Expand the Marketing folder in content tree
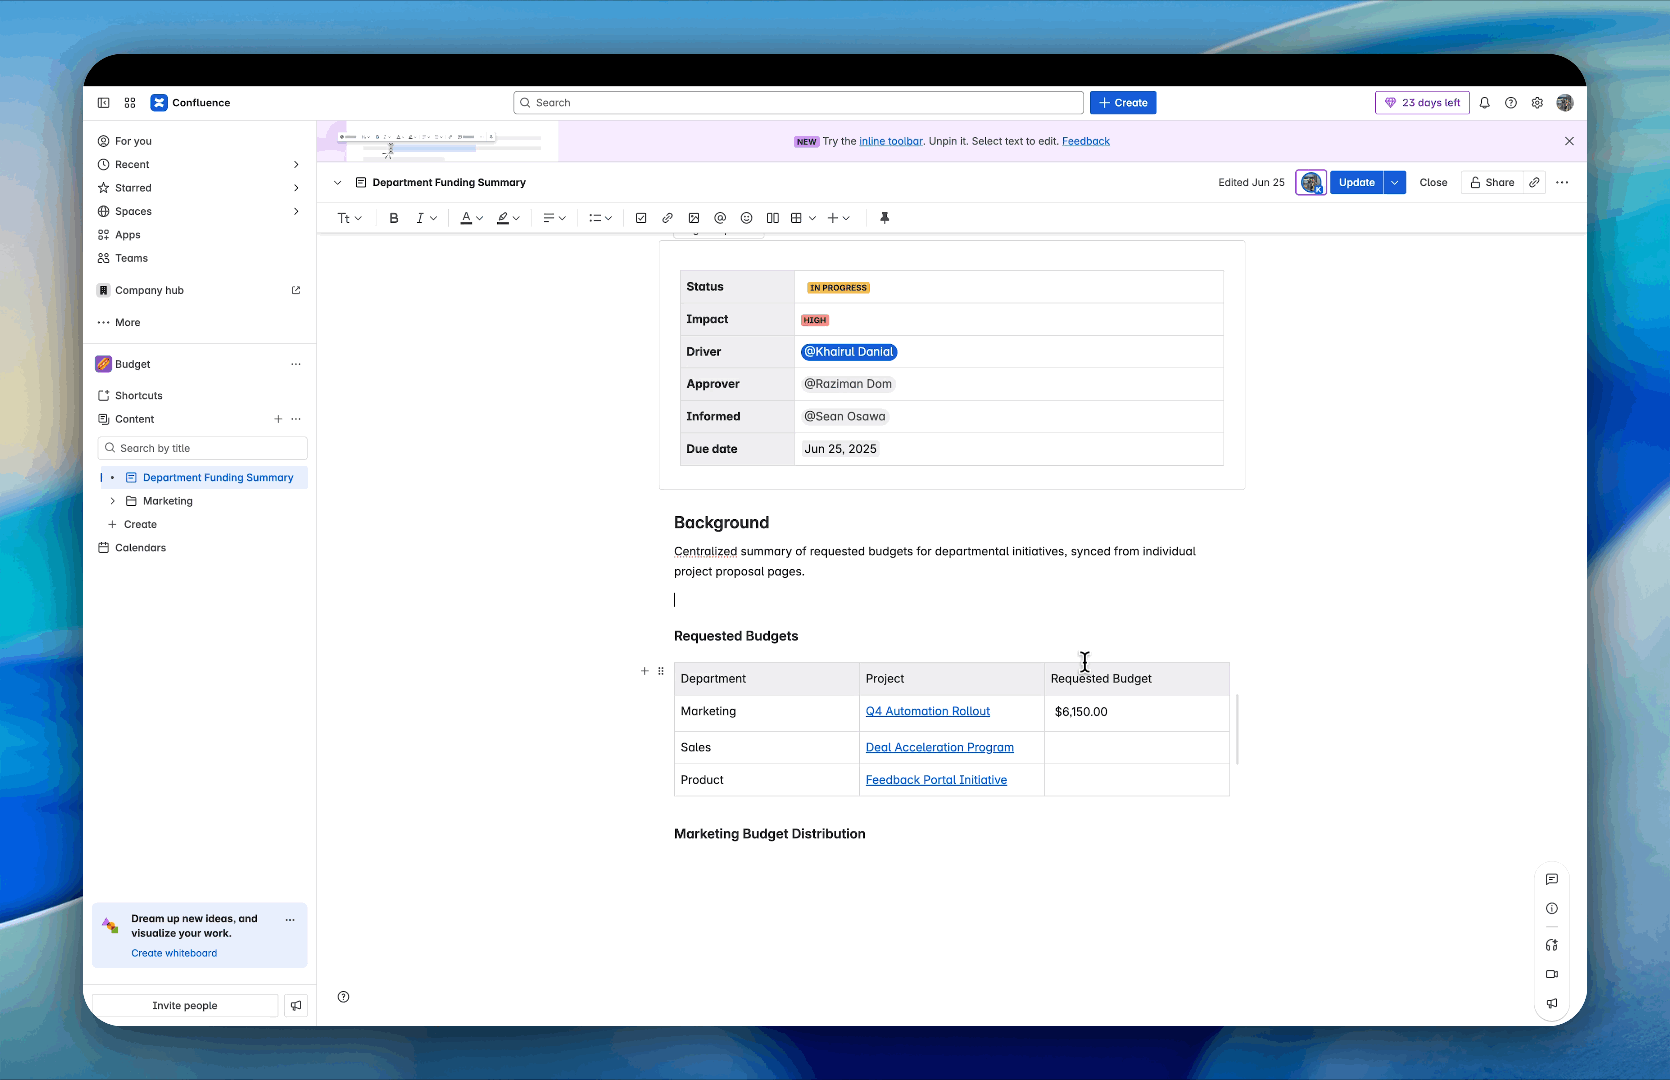 pyautogui.click(x=112, y=501)
